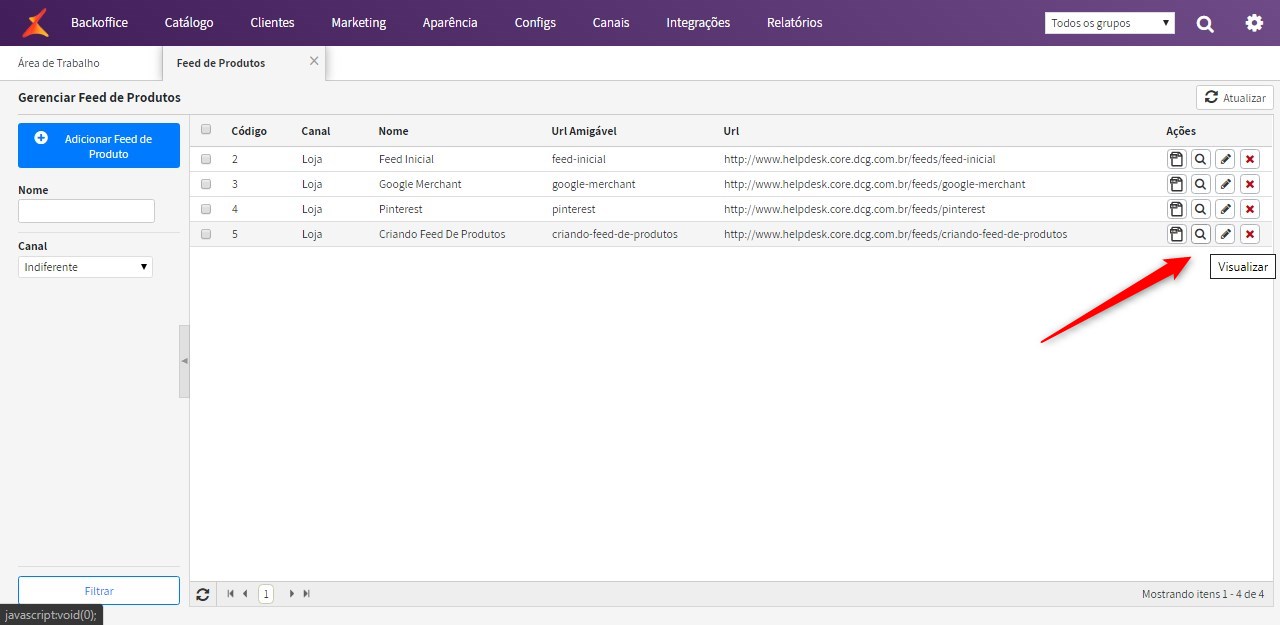Delete the Criando Feed De Produtos feed

coord(1250,234)
